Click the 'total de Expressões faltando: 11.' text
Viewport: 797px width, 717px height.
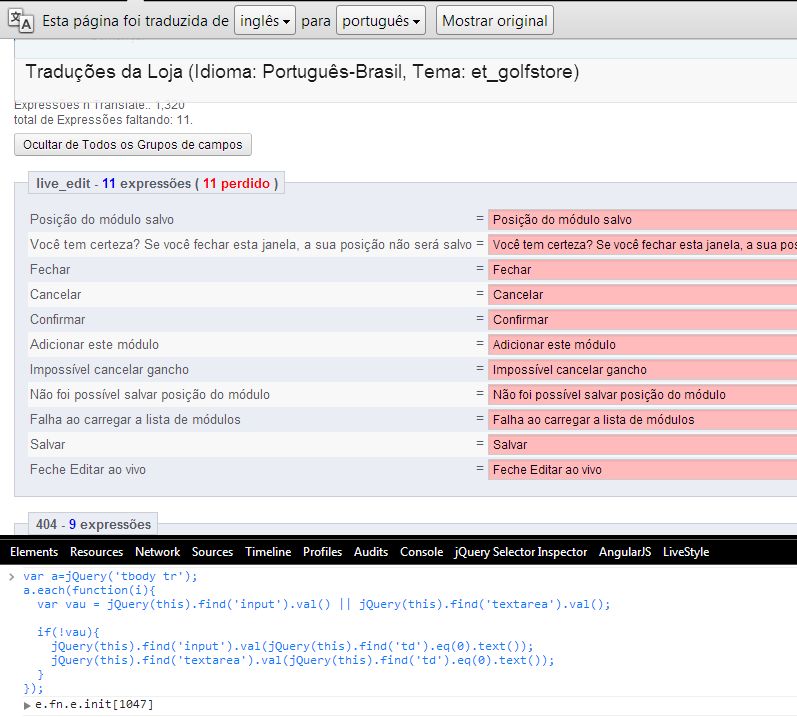103,120
